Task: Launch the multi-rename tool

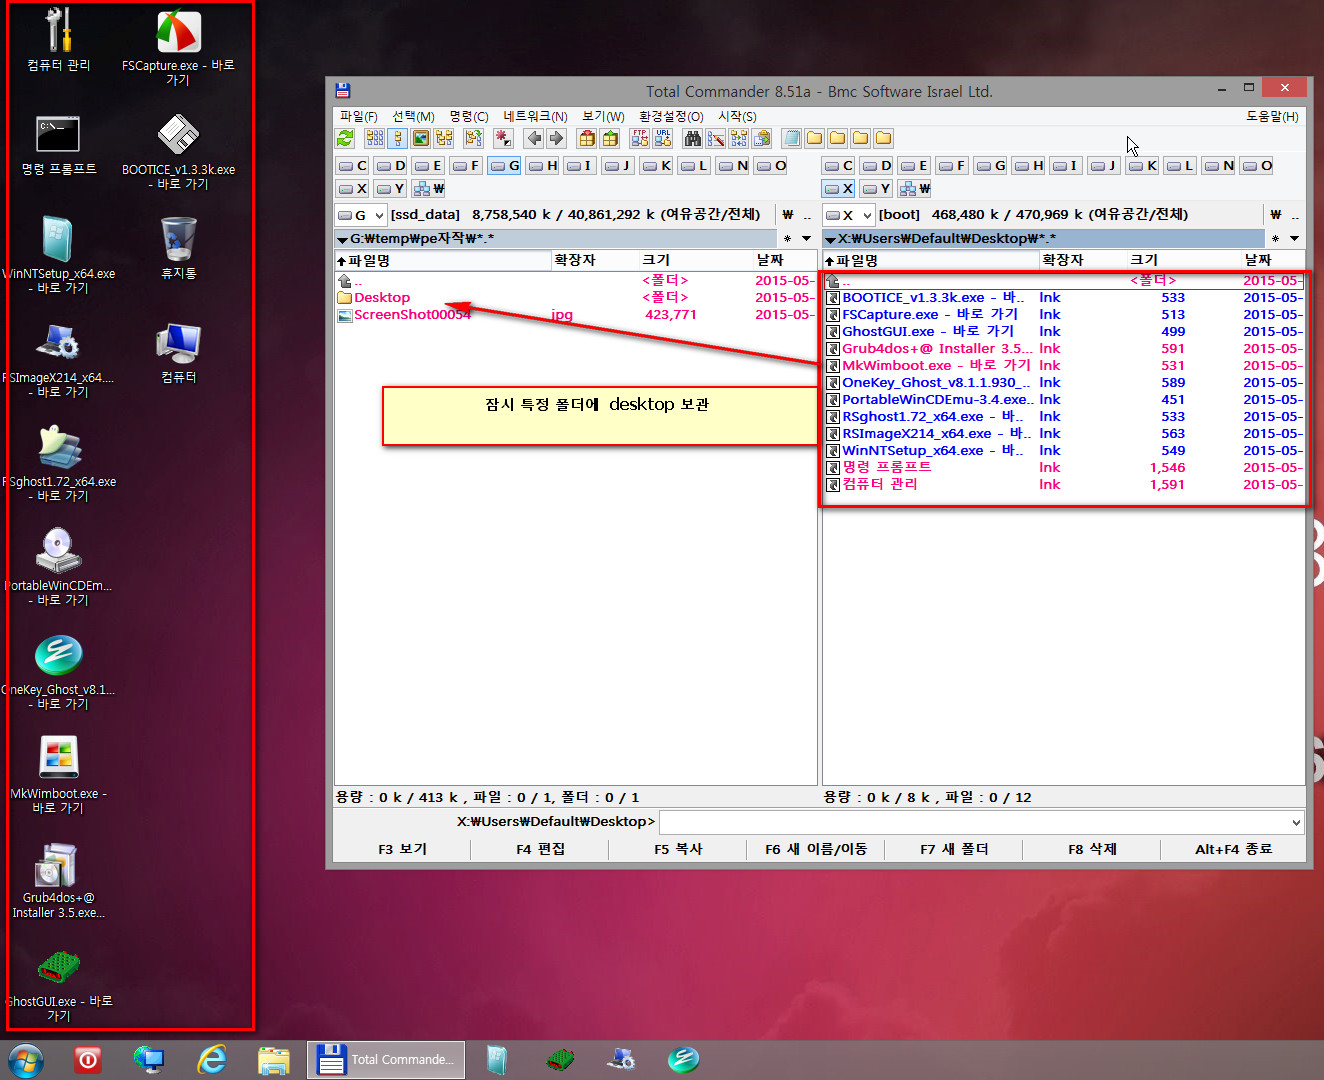Action: click(x=716, y=138)
